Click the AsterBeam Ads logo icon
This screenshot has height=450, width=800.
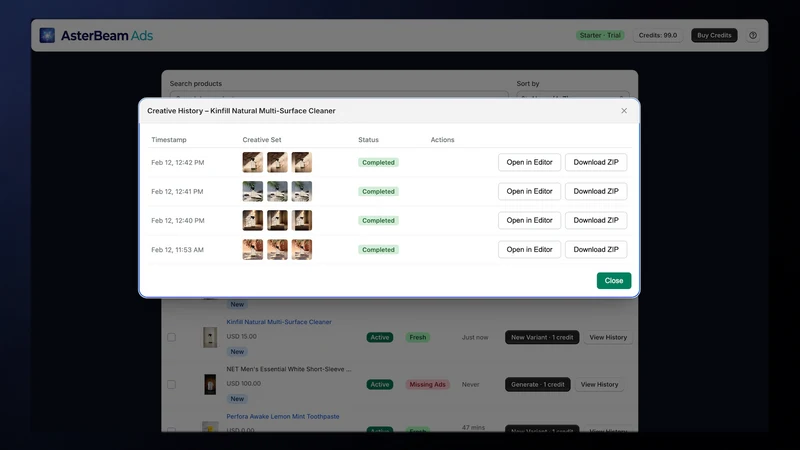point(47,35)
